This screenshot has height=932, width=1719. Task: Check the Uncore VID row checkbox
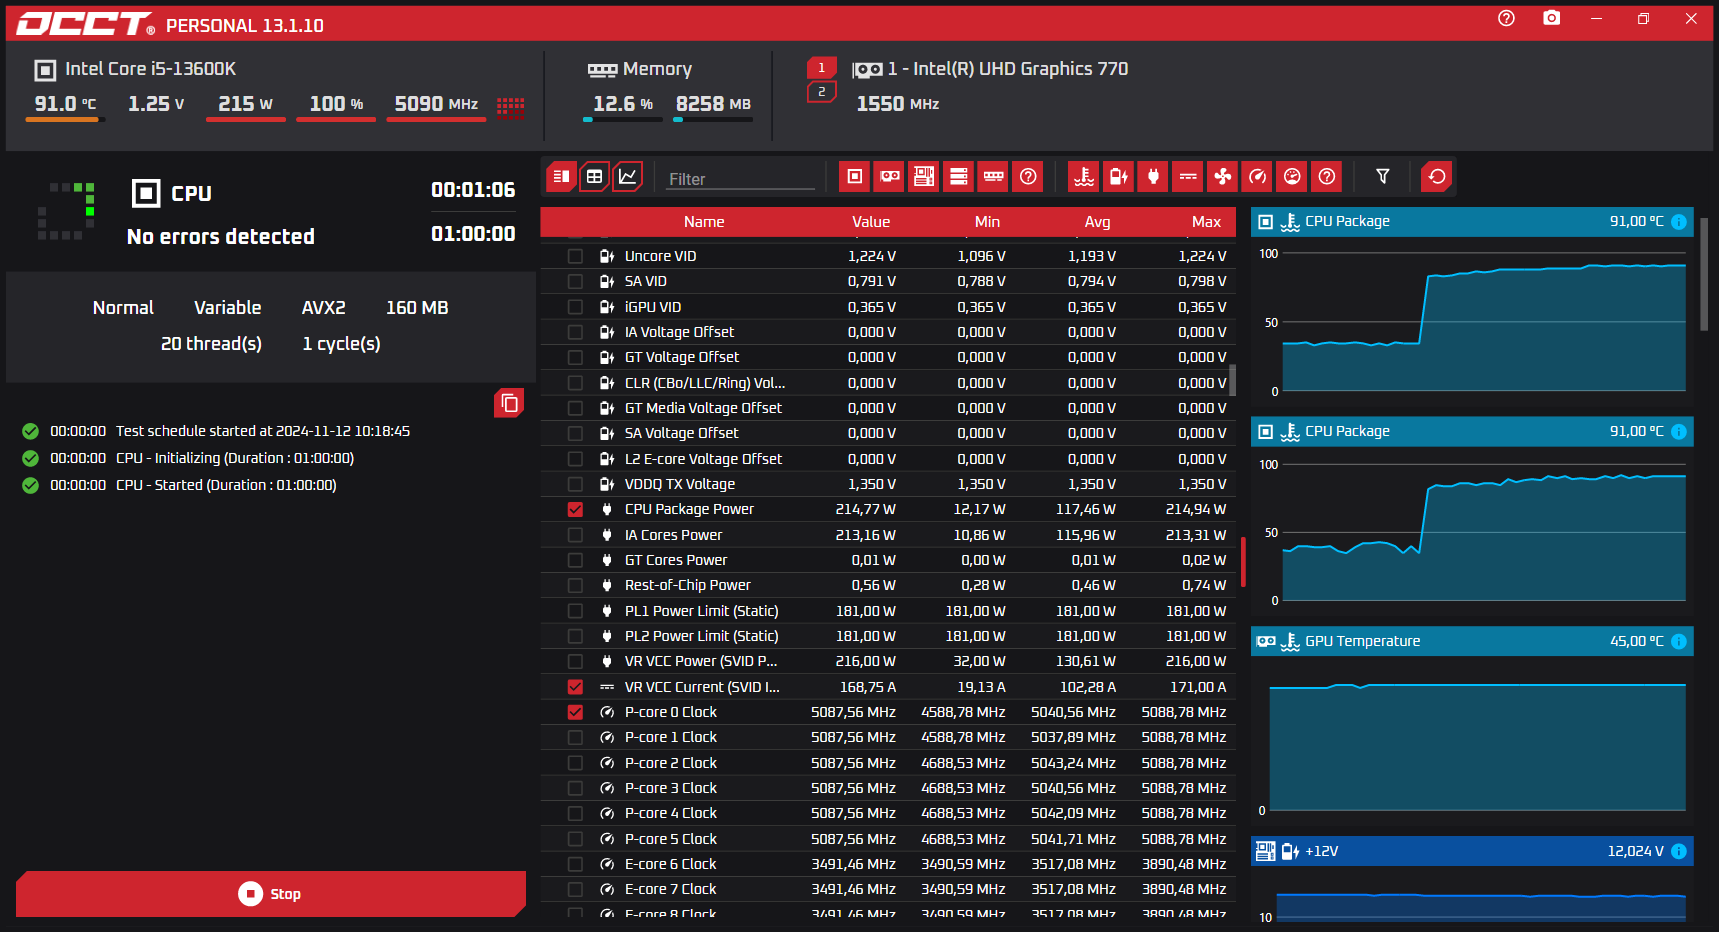(575, 256)
